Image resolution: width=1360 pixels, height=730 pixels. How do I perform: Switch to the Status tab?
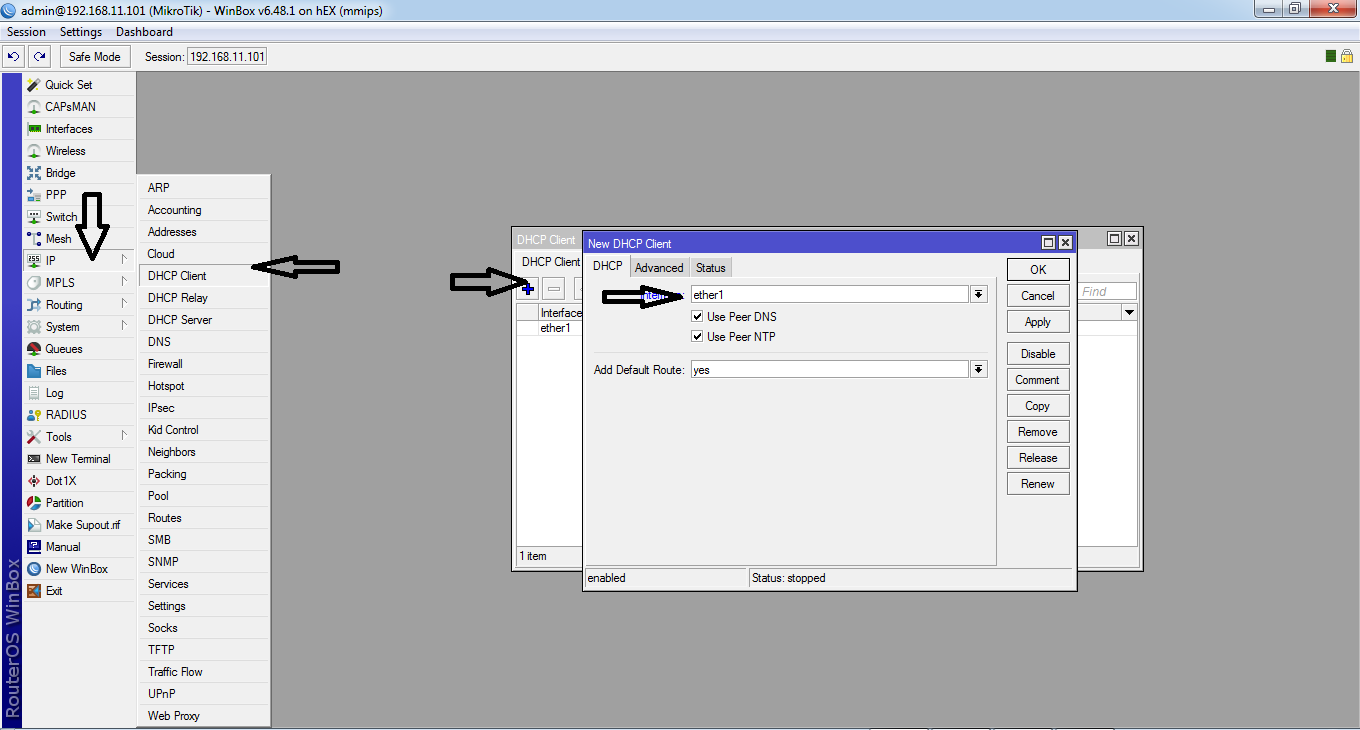[711, 267]
